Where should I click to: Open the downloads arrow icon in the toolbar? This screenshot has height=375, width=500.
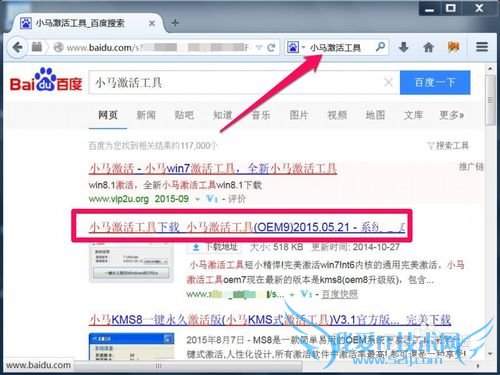click(x=404, y=47)
